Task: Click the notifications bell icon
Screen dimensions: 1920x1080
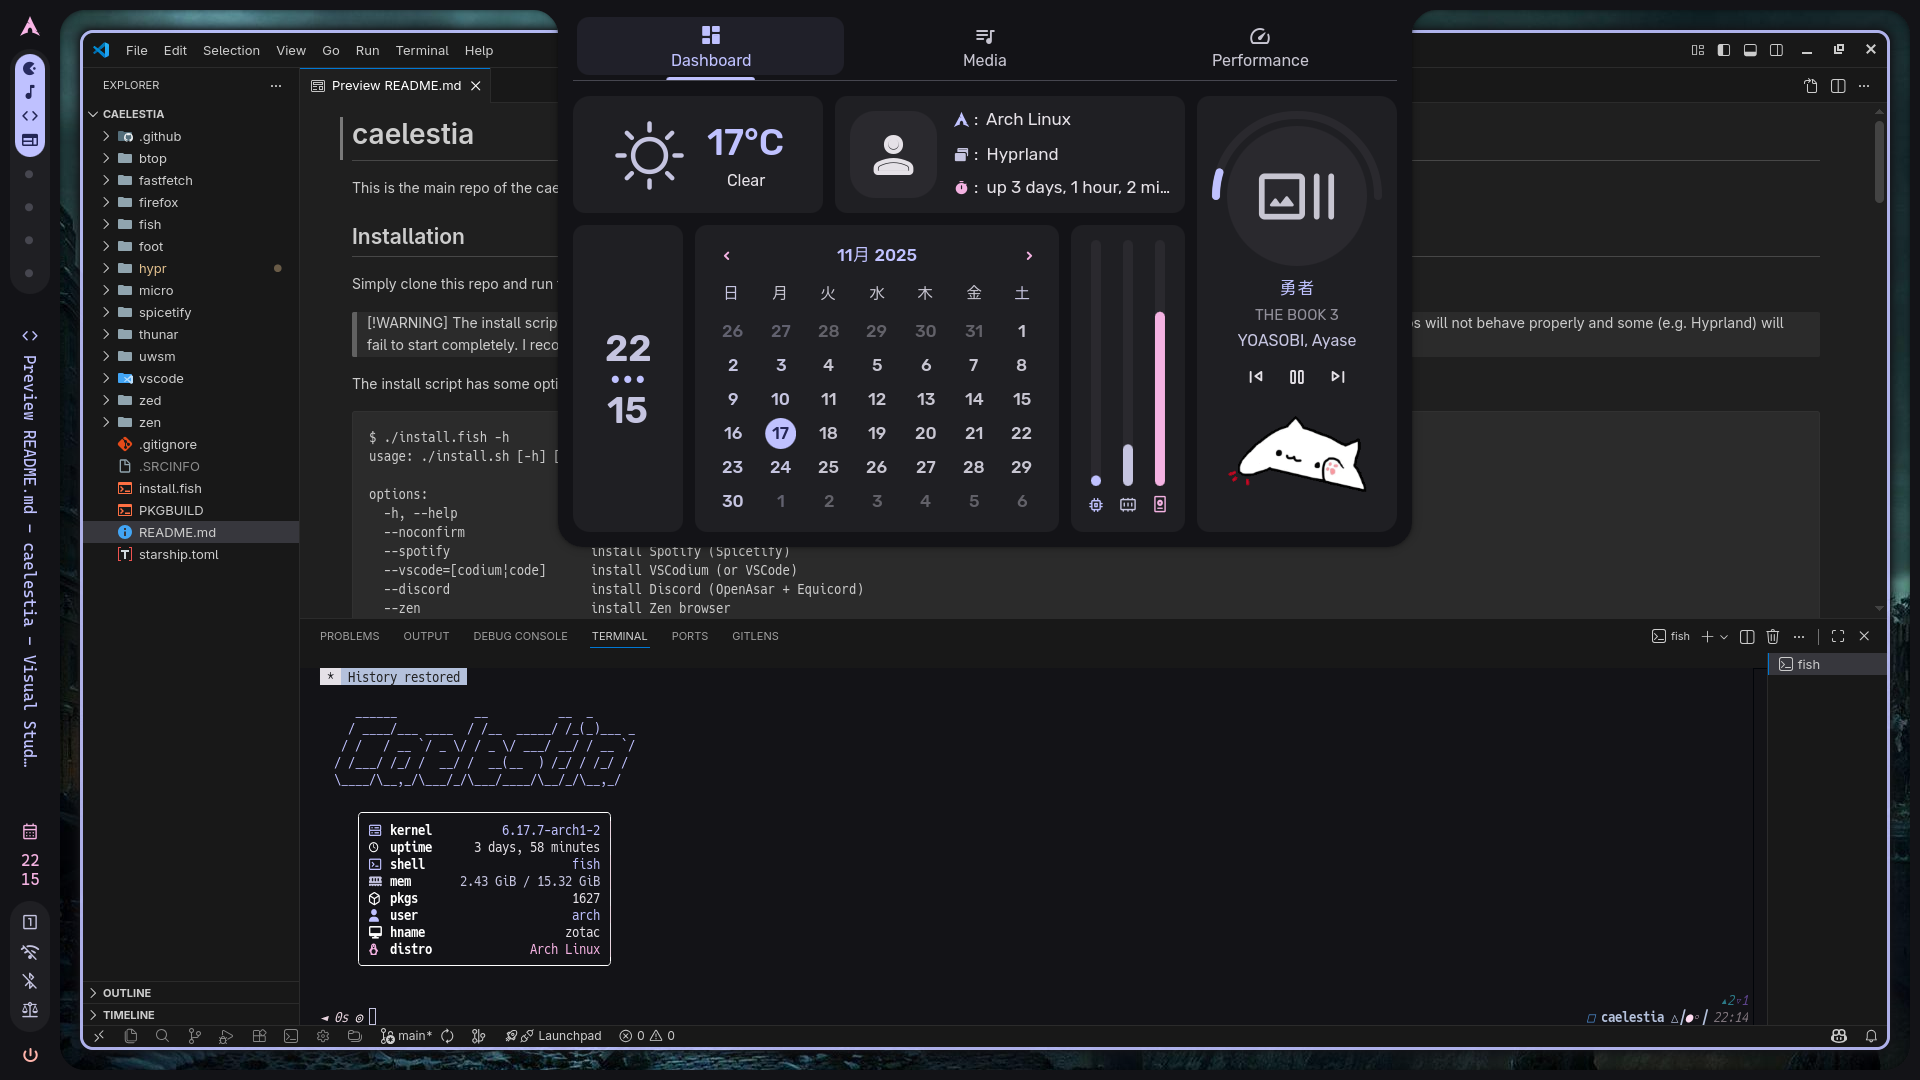Action: [x=1871, y=1036]
